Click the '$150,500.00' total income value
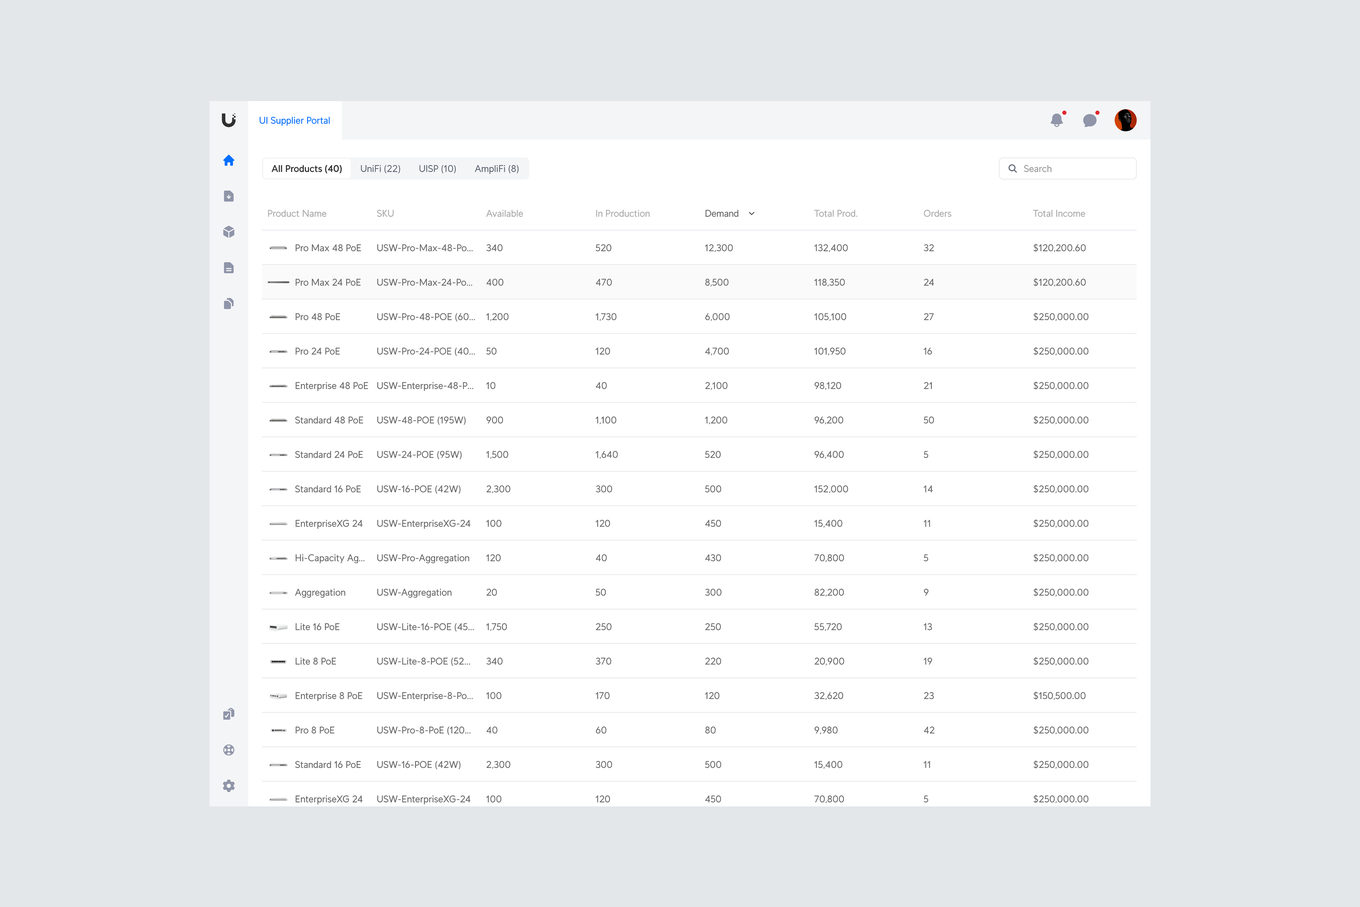The width and height of the screenshot is (1360, 907). tap(1059, 696)
